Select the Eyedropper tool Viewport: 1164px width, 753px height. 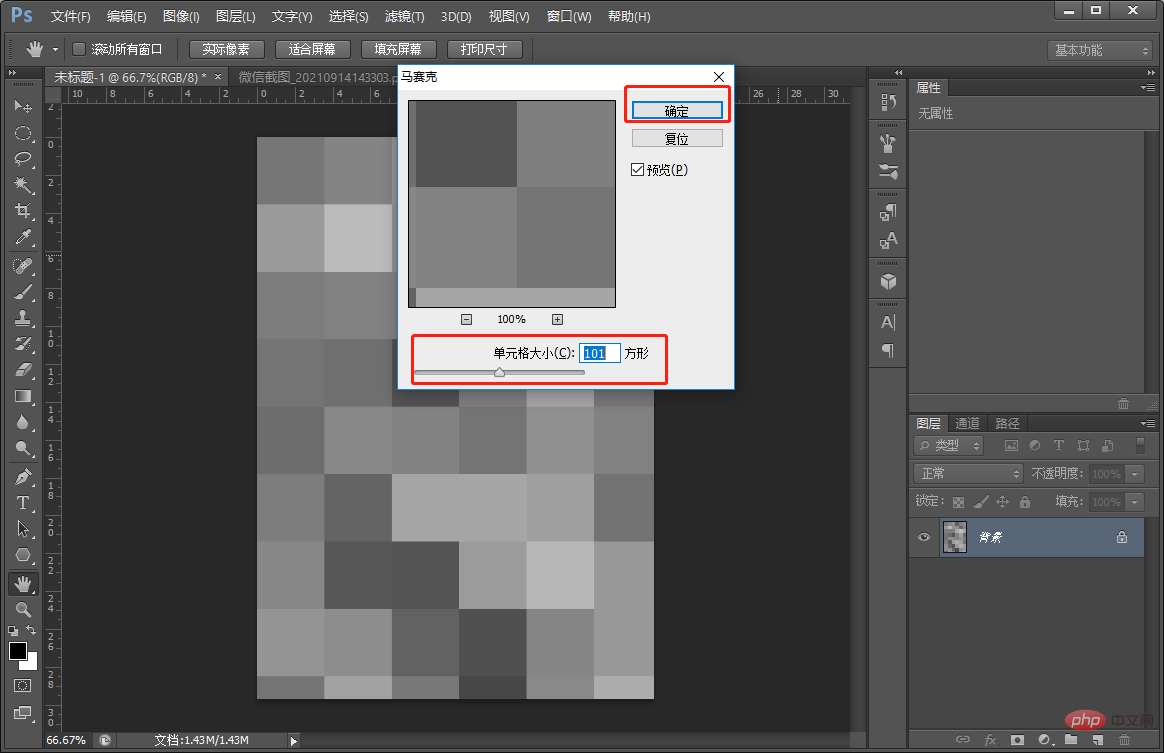[x=23, y=237]
